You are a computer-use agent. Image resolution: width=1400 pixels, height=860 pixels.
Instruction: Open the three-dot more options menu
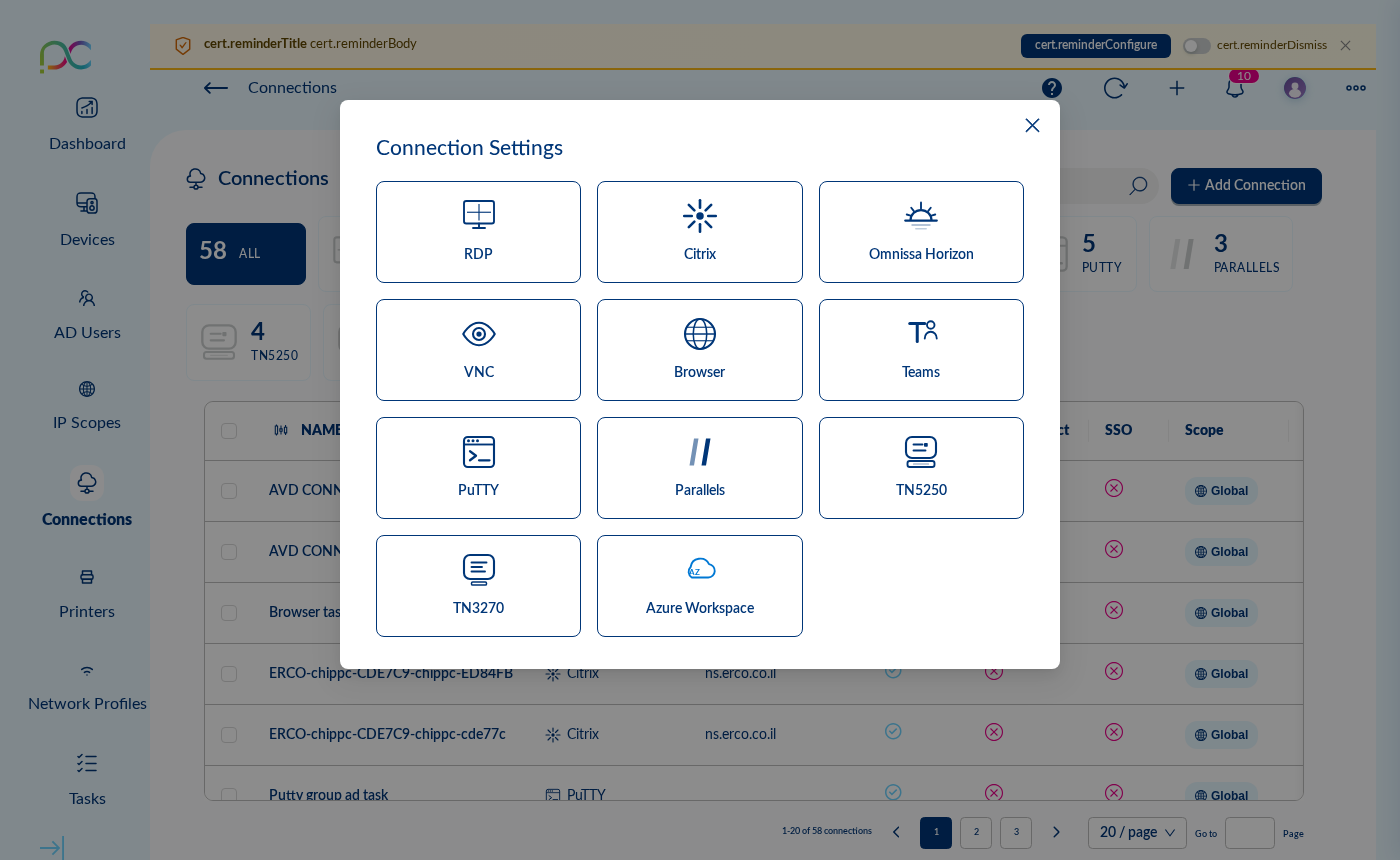pyautogui.click(x=1355, y=88)
